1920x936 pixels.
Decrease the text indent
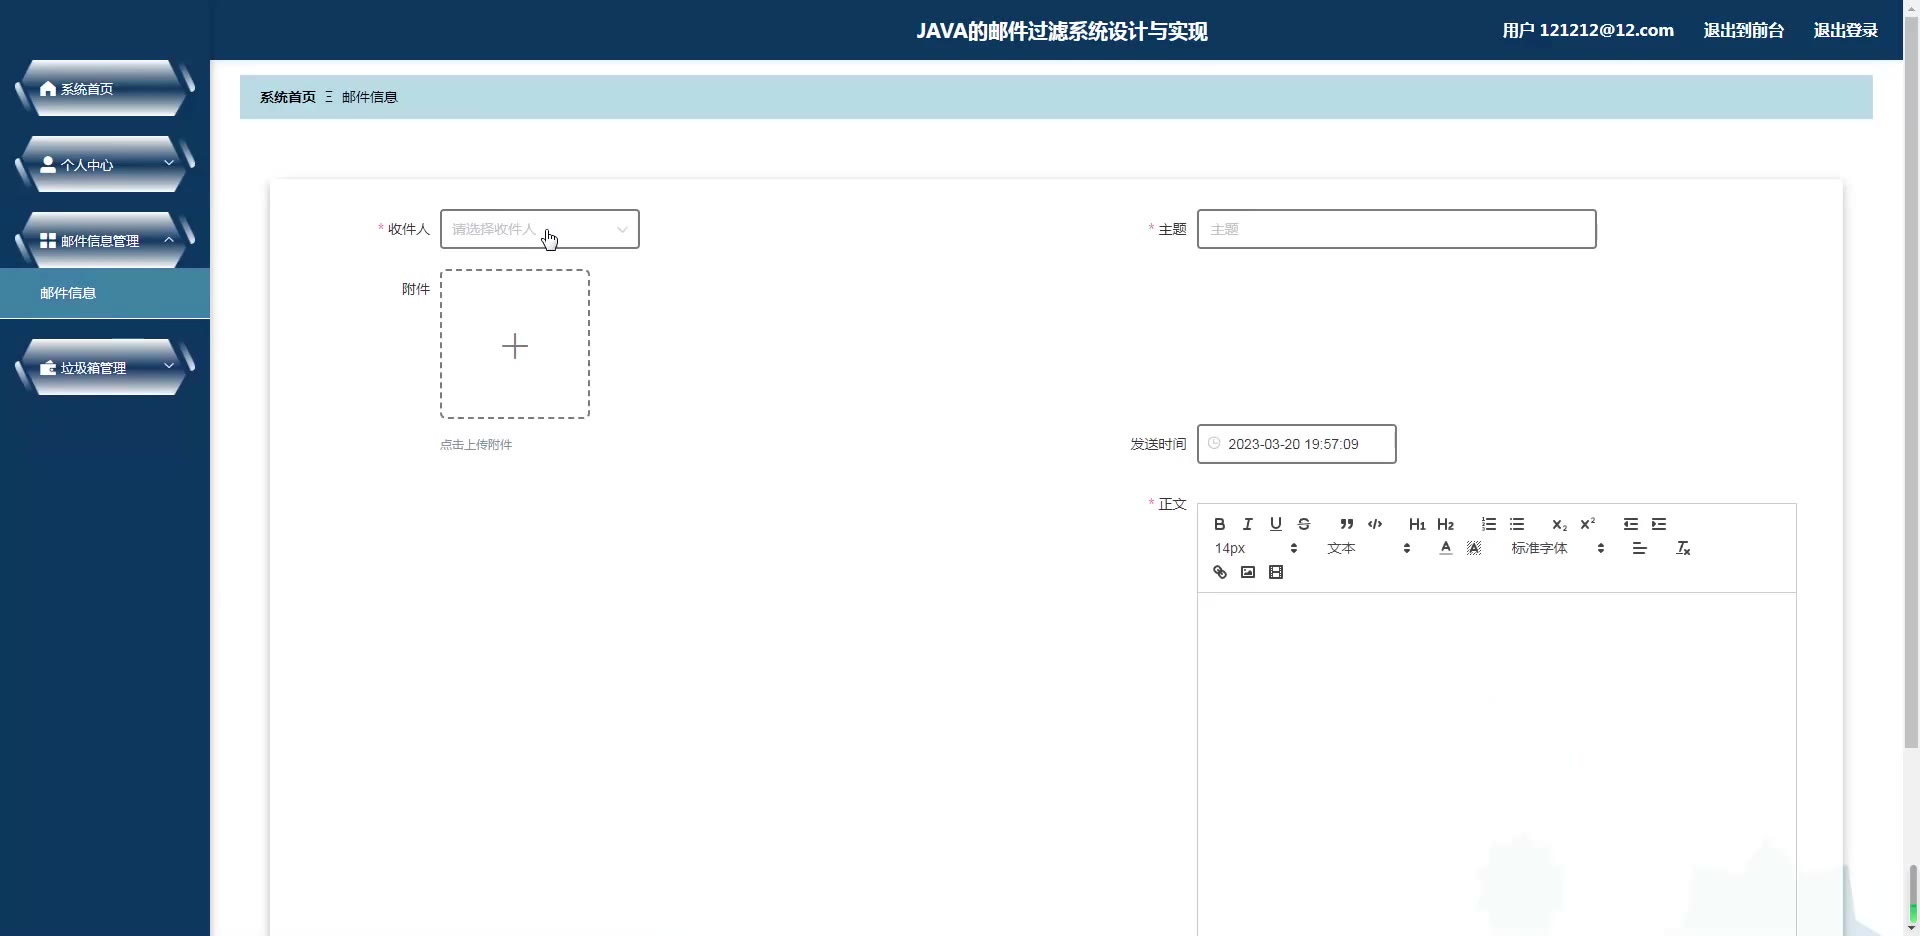click(1631, 524)
